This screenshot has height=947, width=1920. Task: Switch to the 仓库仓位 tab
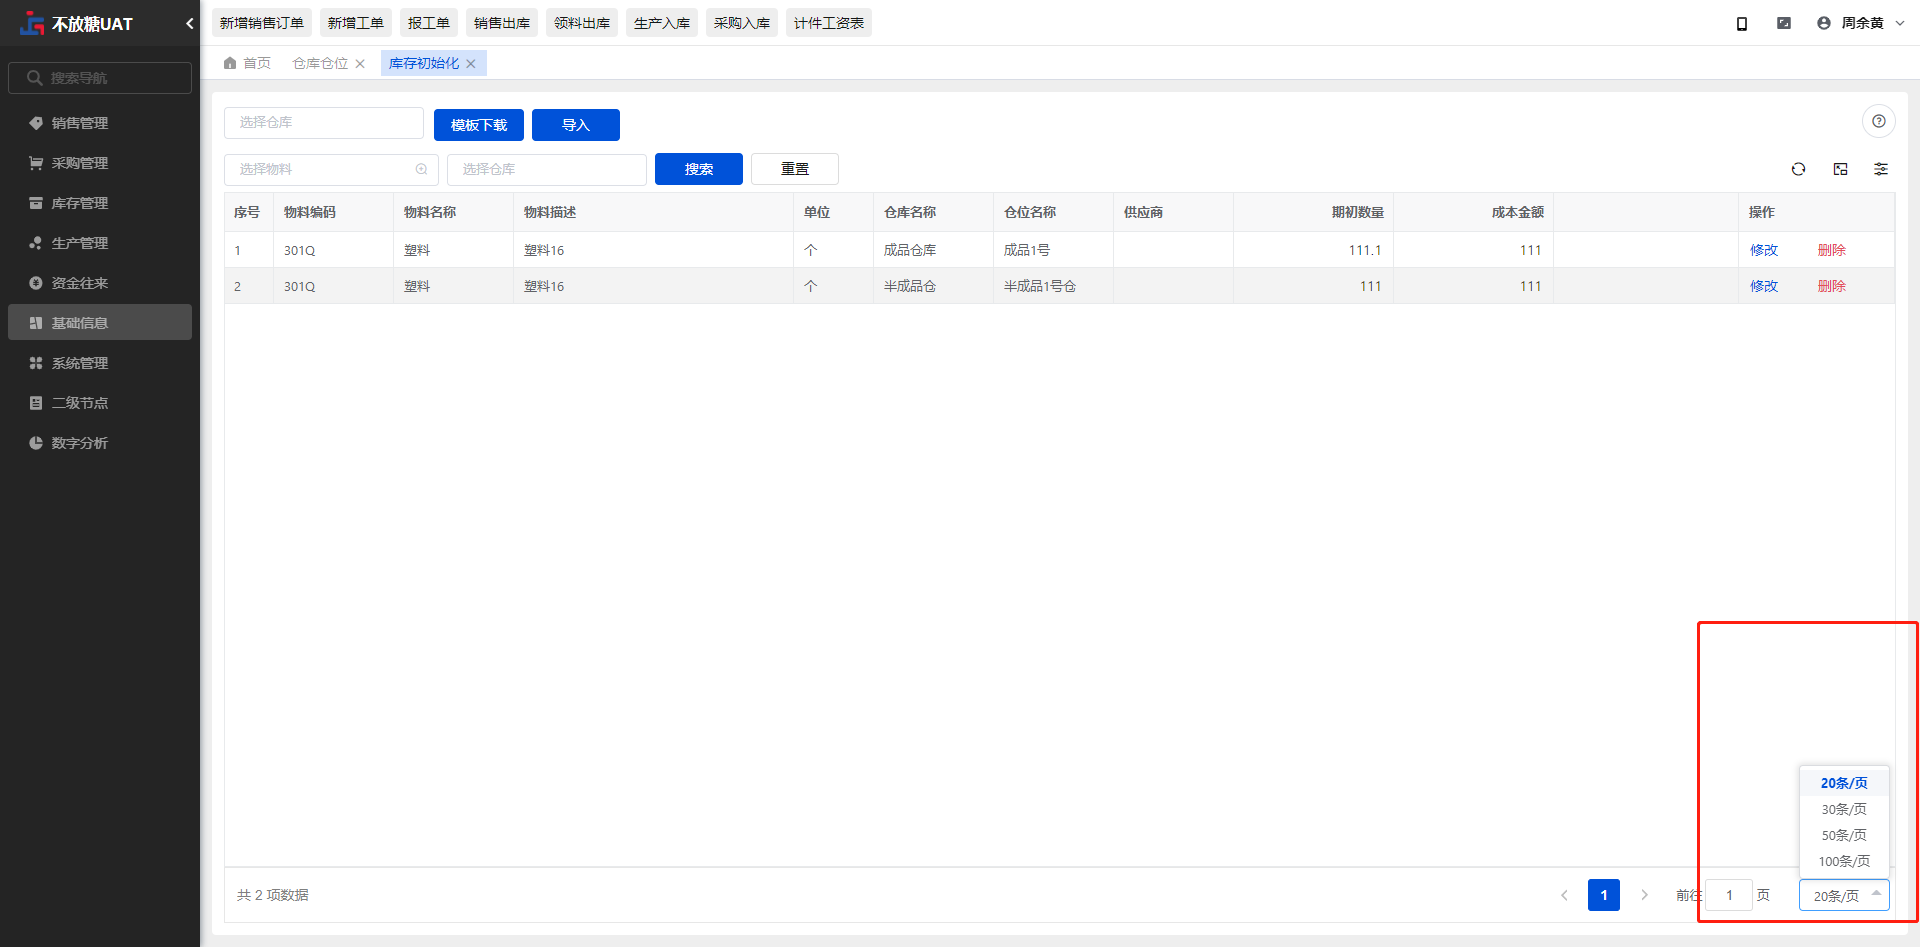[x=320, y=63]
